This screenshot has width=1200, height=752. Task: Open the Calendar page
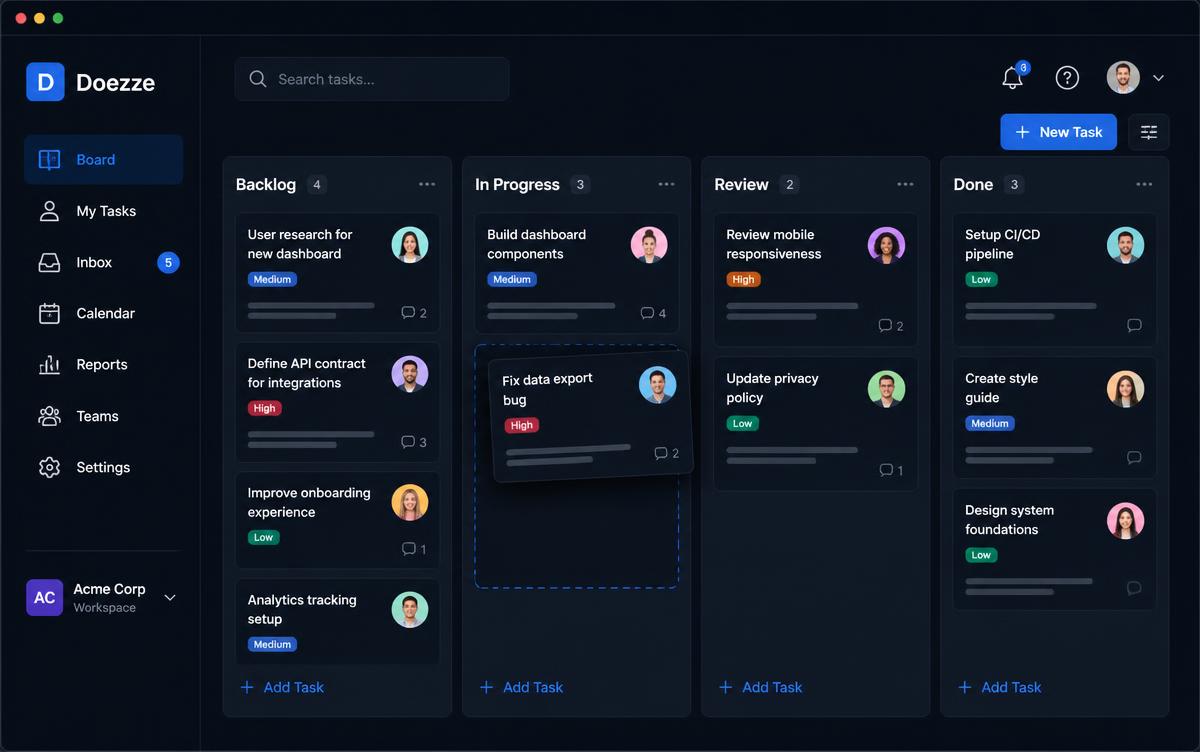click(x=104, y=313)
